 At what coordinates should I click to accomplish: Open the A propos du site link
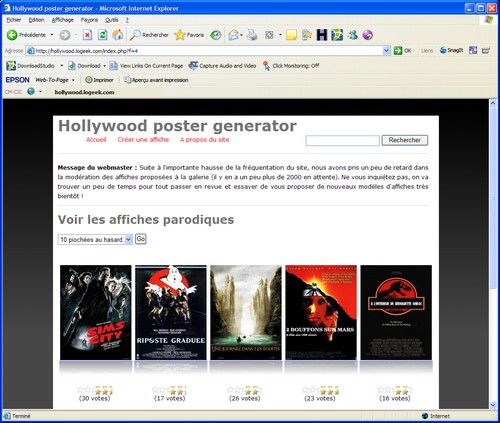coord(205,139)
